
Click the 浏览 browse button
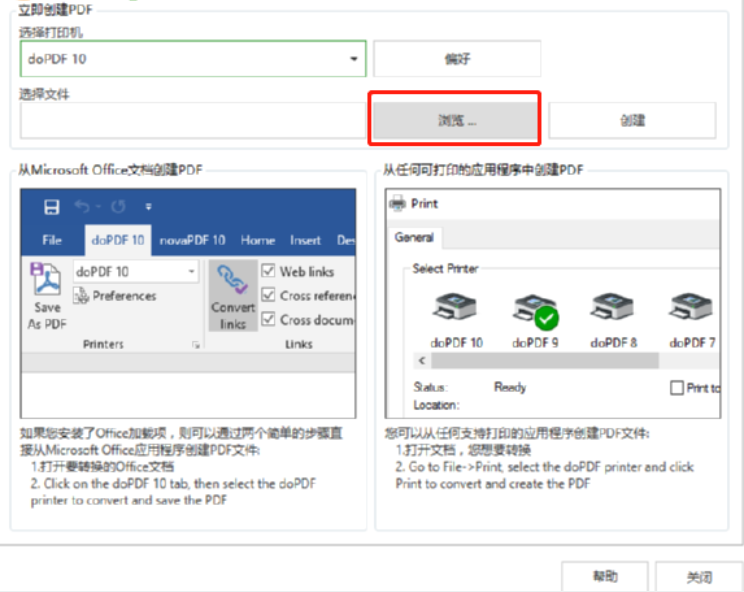[455, 120]
